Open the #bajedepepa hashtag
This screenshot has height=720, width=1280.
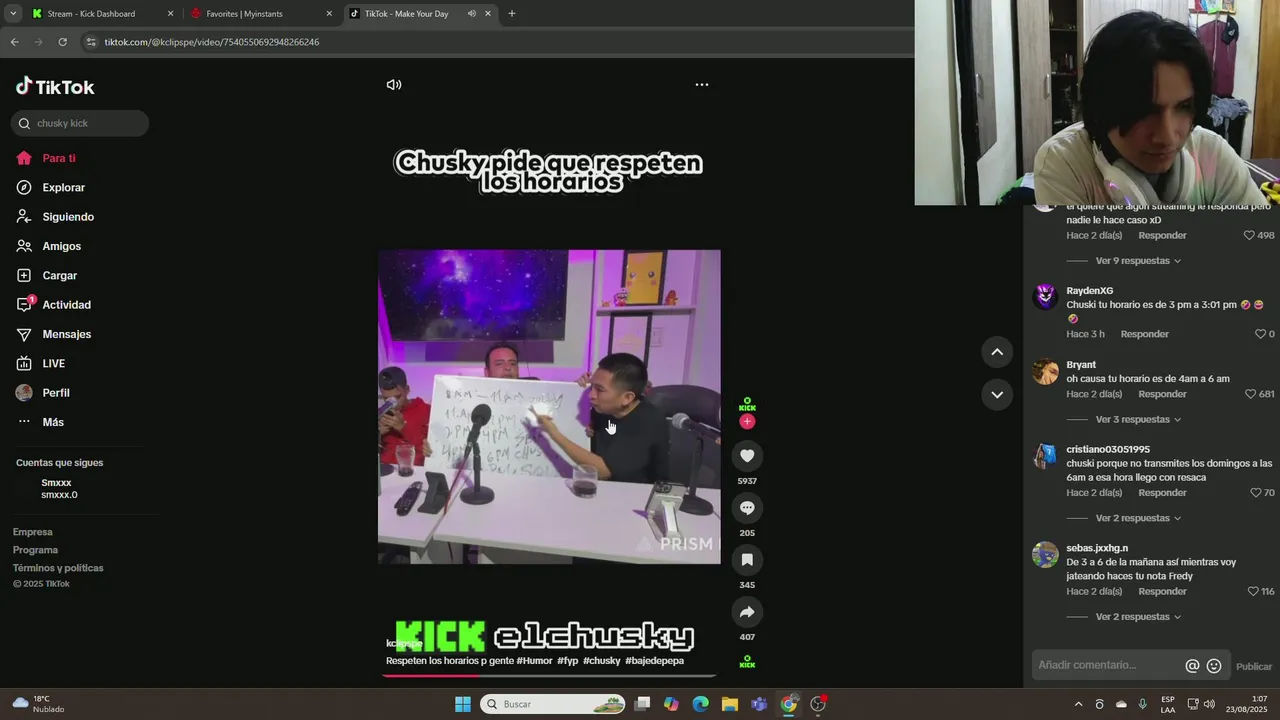tap(654, 661)
